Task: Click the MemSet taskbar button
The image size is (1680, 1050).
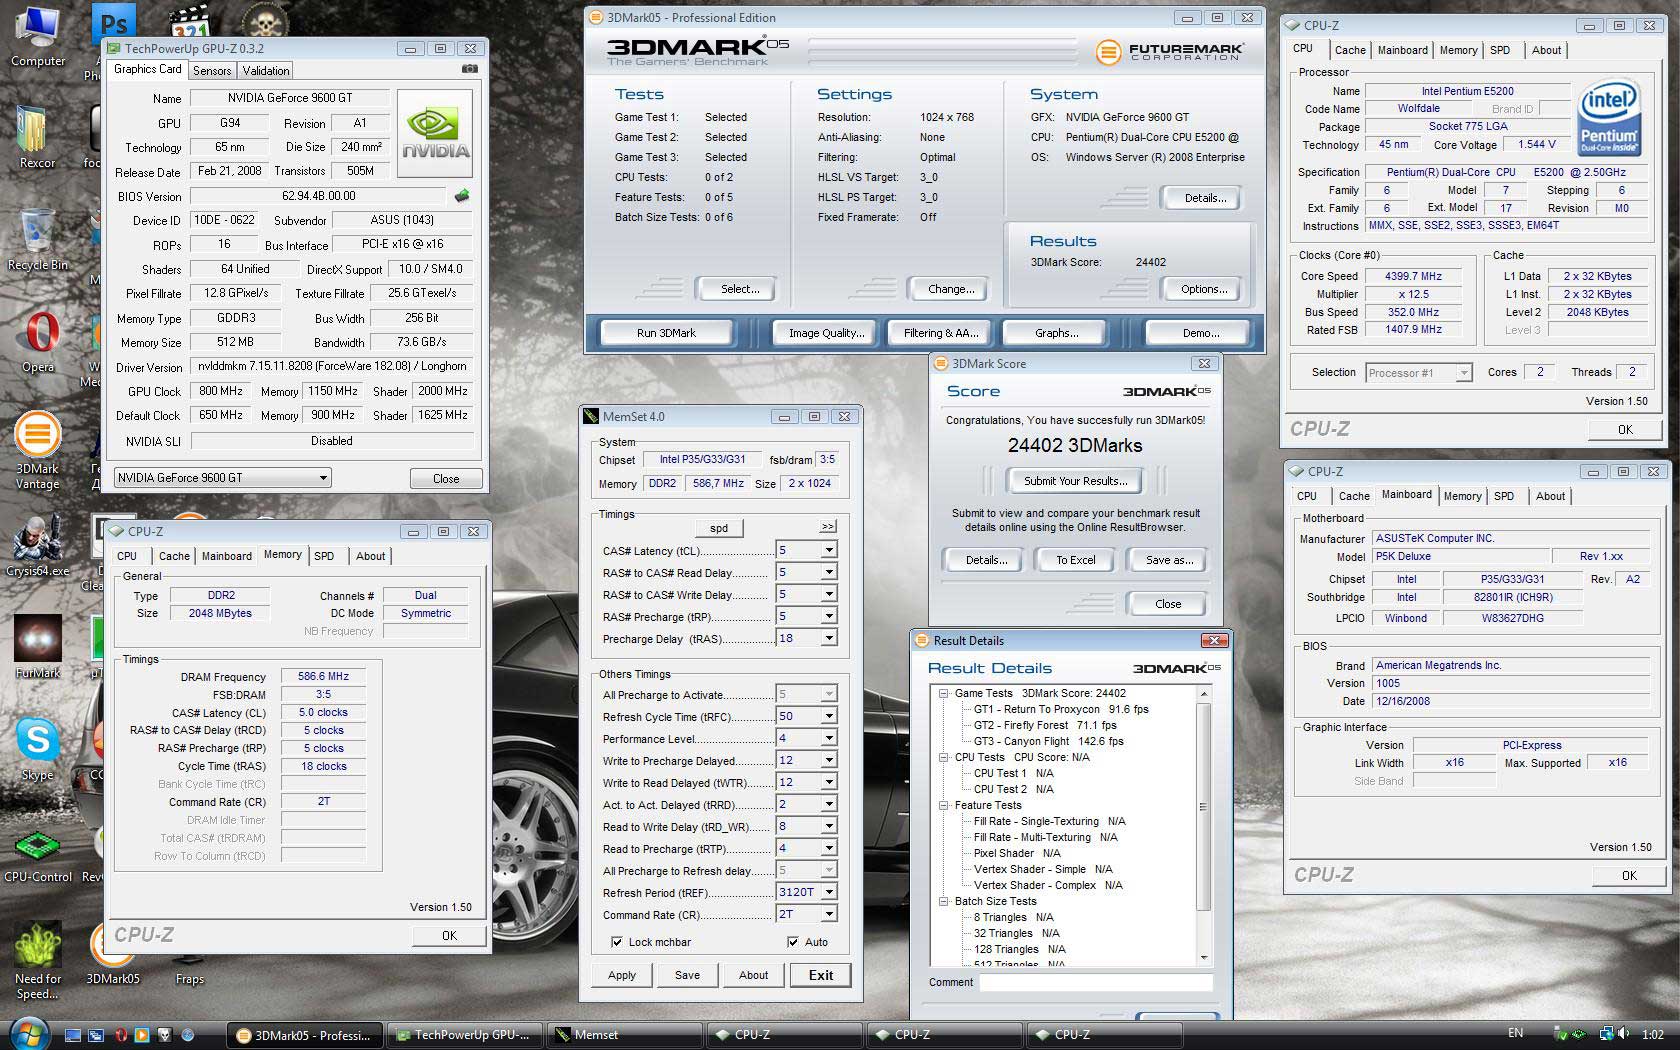Action: (624, 1035)
